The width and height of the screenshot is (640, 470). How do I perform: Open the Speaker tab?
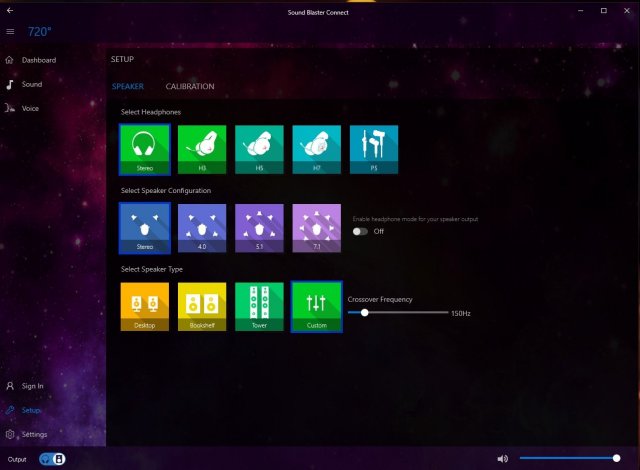click(127, 87)
